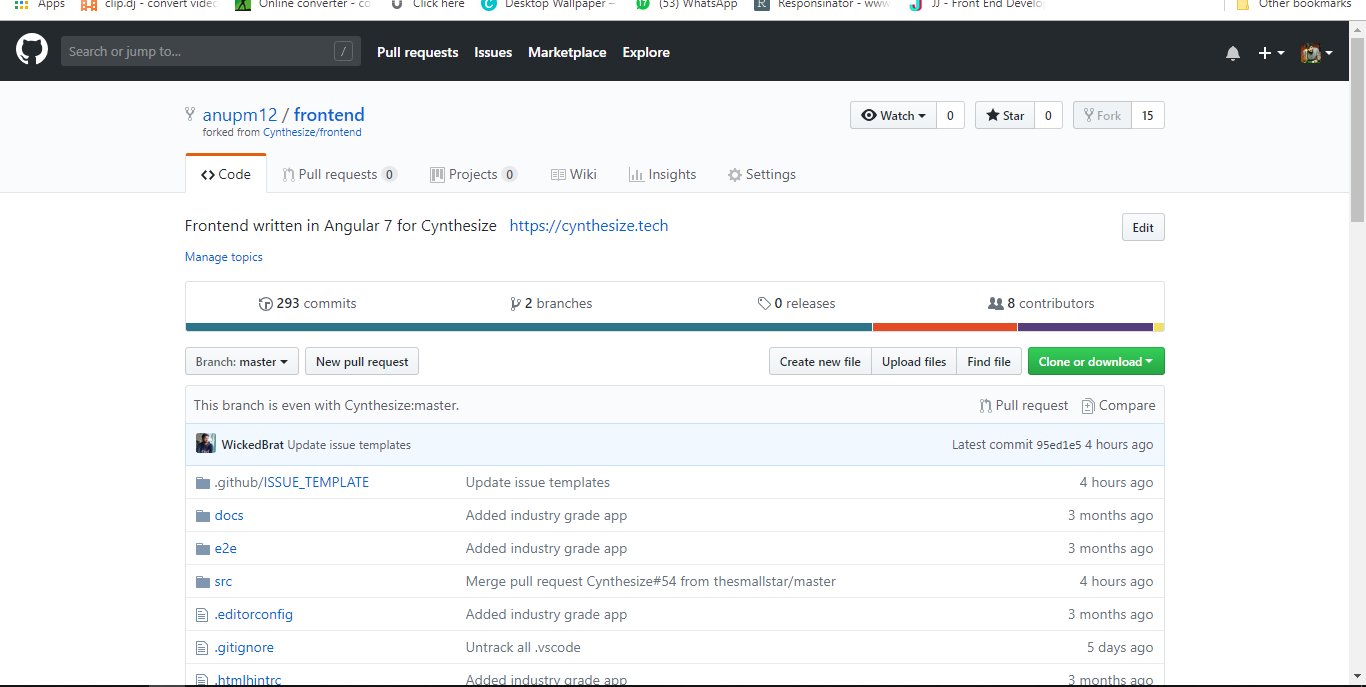The image size is (1366, 687).
Task: Open the WickedBrat avatar image
Action: point(206,444)
